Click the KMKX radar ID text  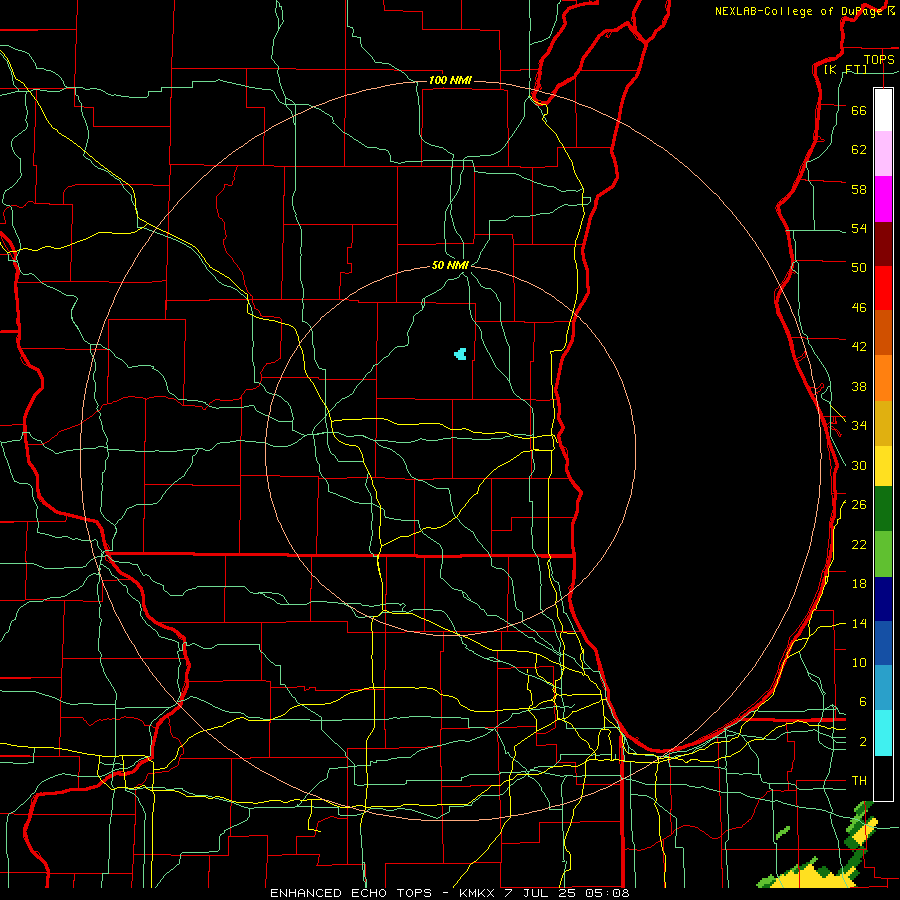coord(479,893)
